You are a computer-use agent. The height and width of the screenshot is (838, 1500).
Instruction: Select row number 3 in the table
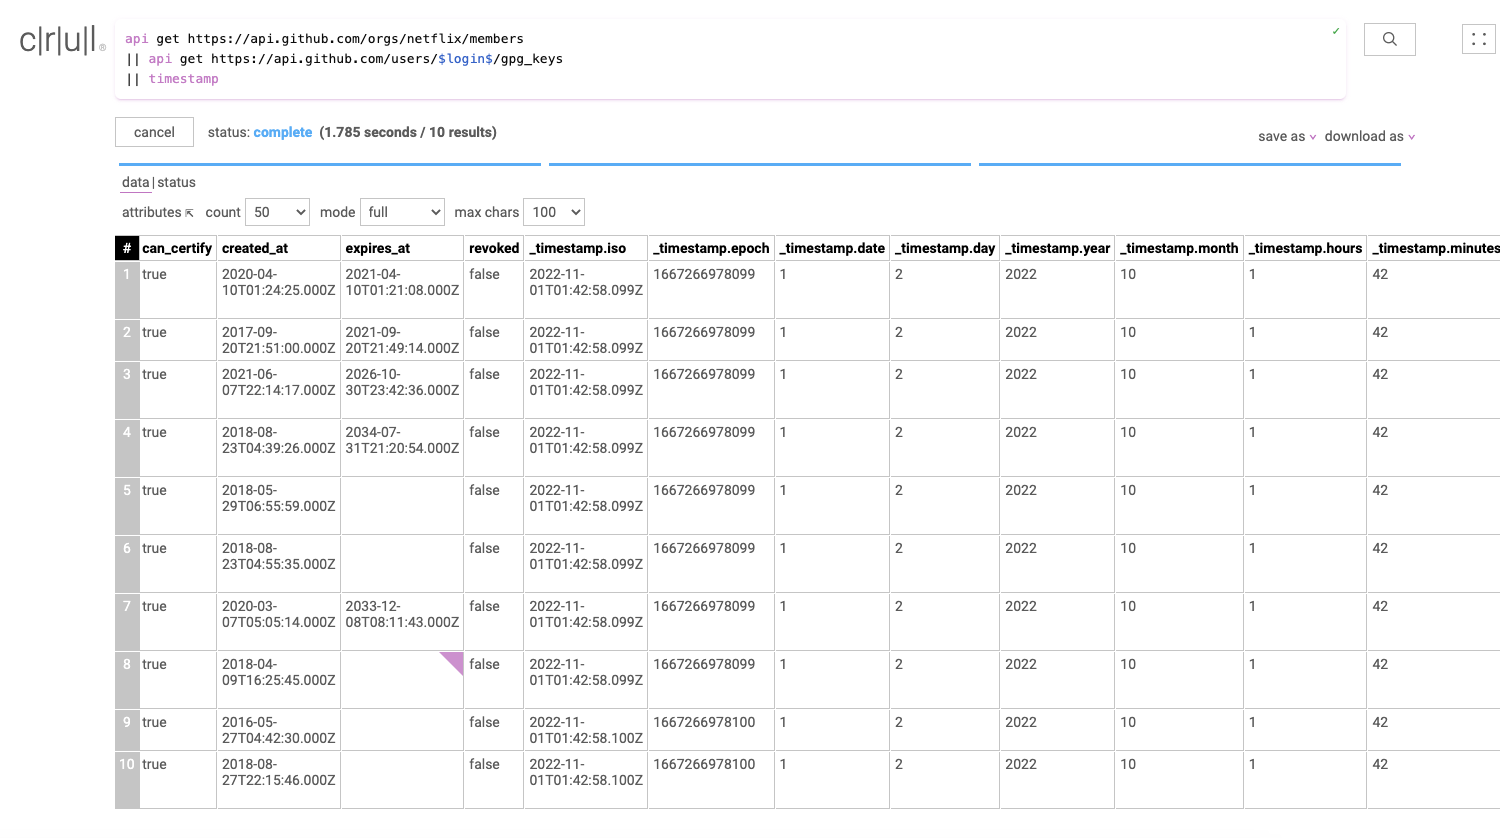point(127,375)
